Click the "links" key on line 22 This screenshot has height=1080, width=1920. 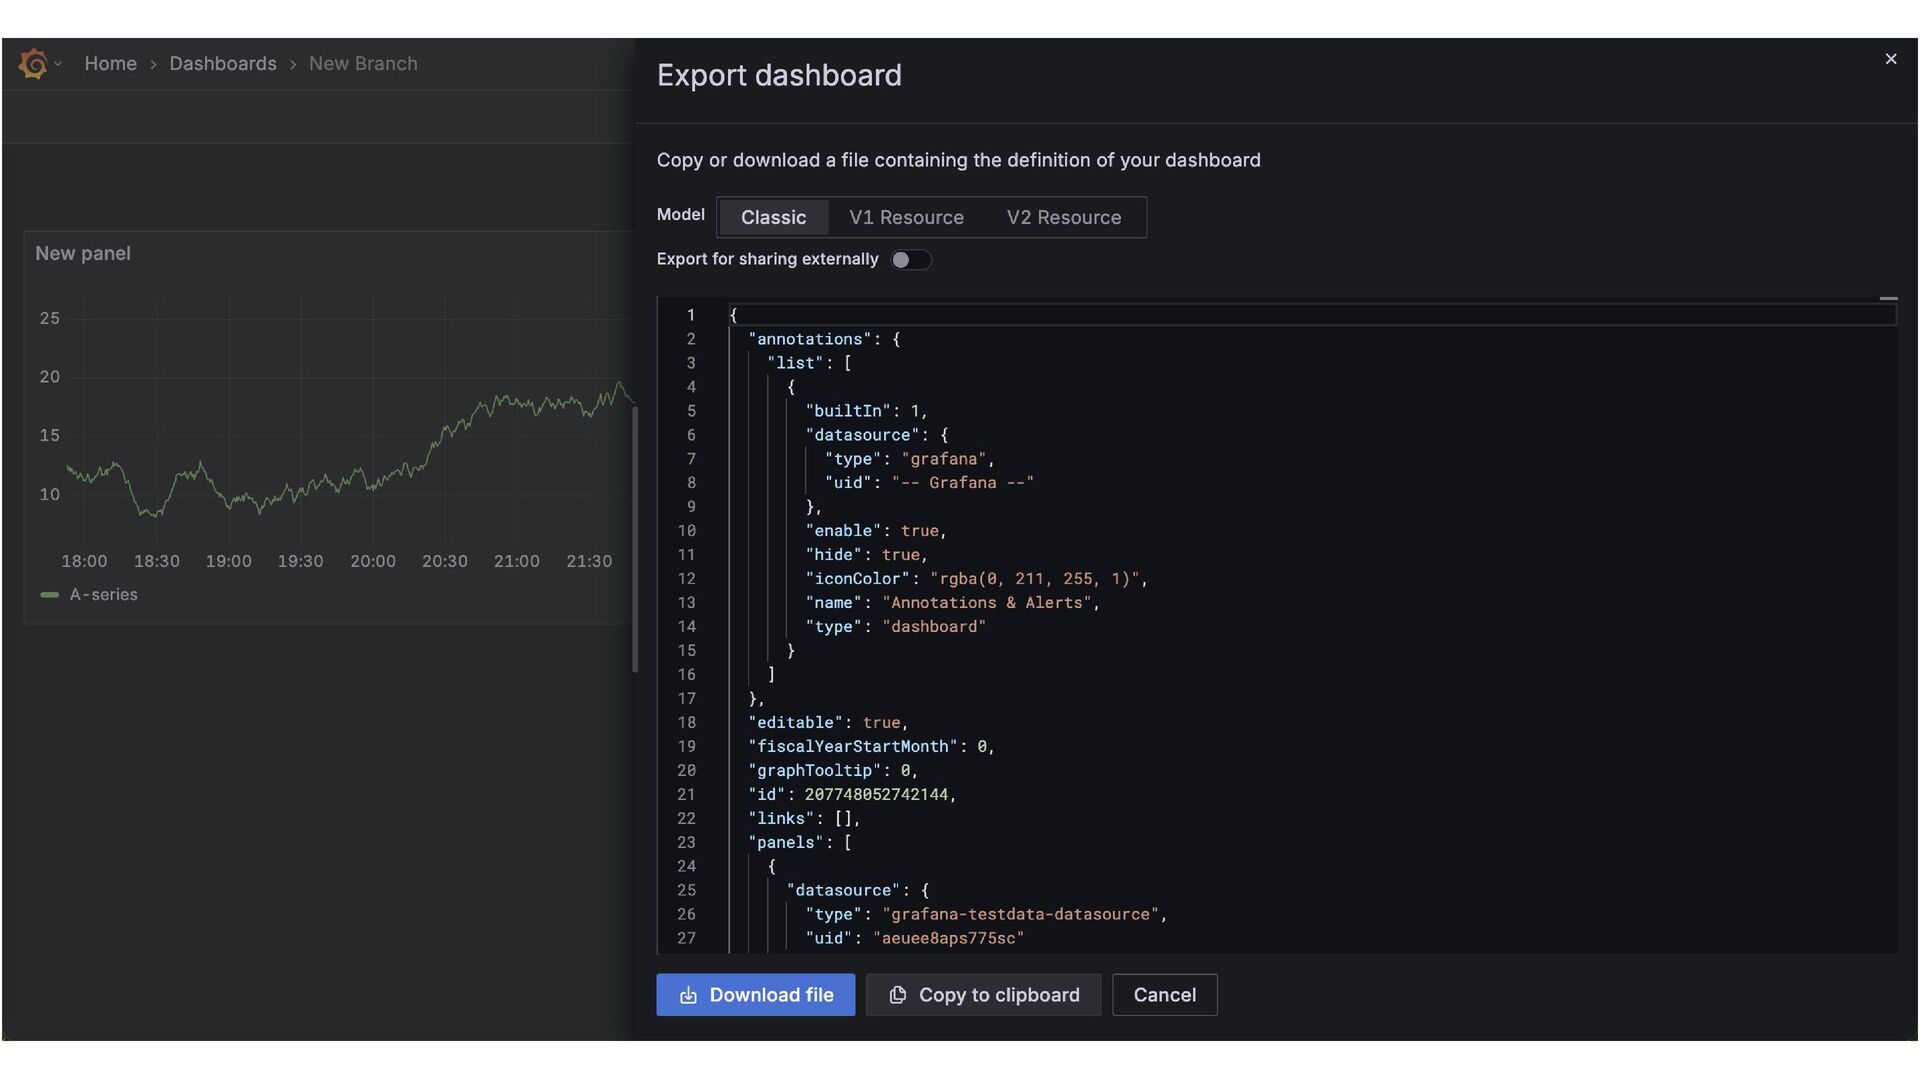[781, 819]
